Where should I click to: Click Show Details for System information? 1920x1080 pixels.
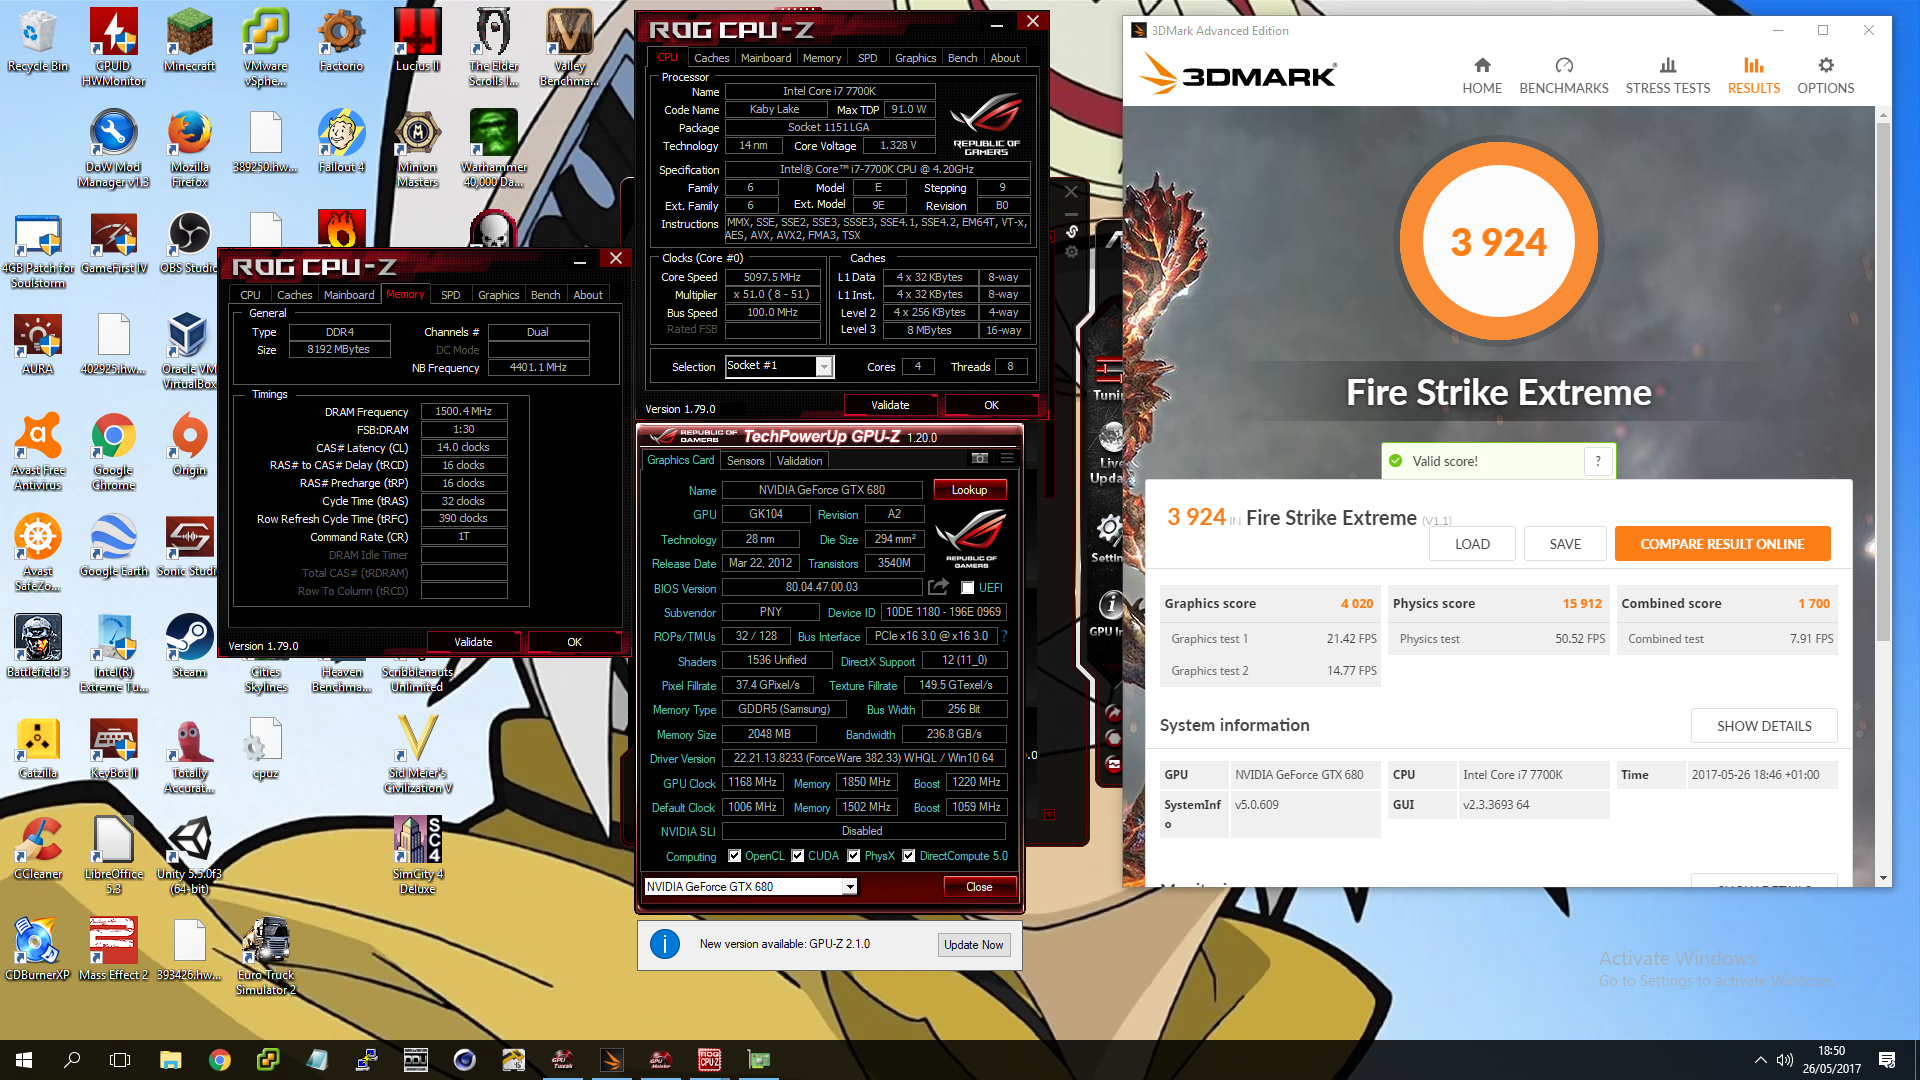(1764, 726)
